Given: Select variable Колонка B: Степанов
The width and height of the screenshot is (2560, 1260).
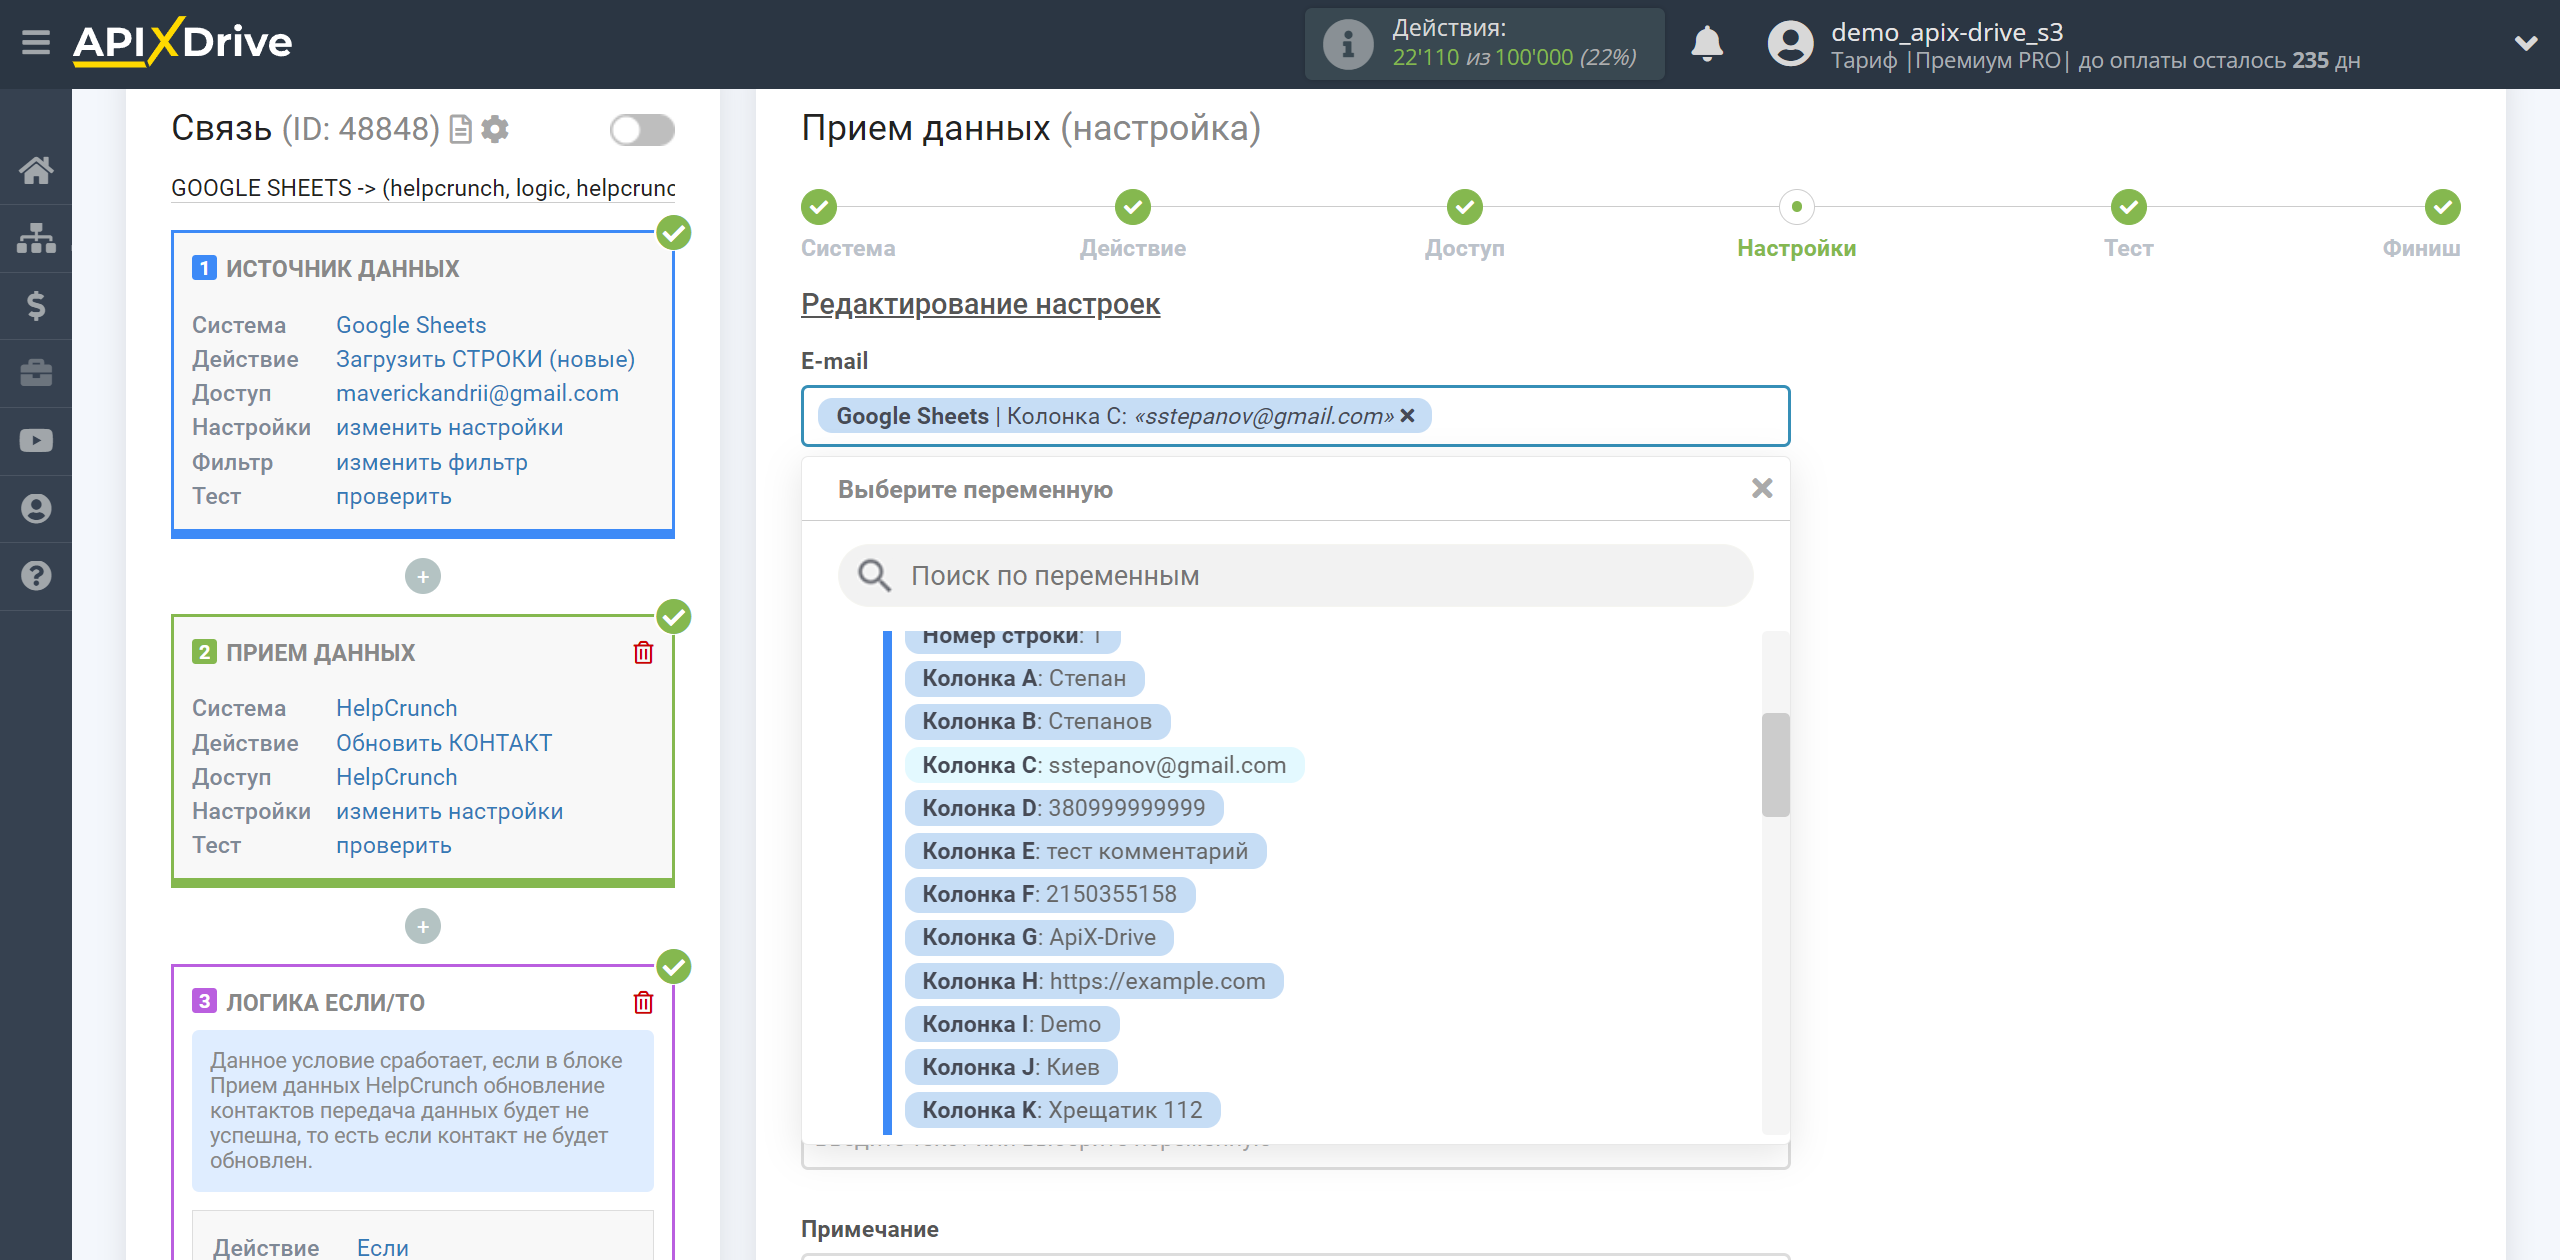Looking at the screenshot, I should point(1037,721).
